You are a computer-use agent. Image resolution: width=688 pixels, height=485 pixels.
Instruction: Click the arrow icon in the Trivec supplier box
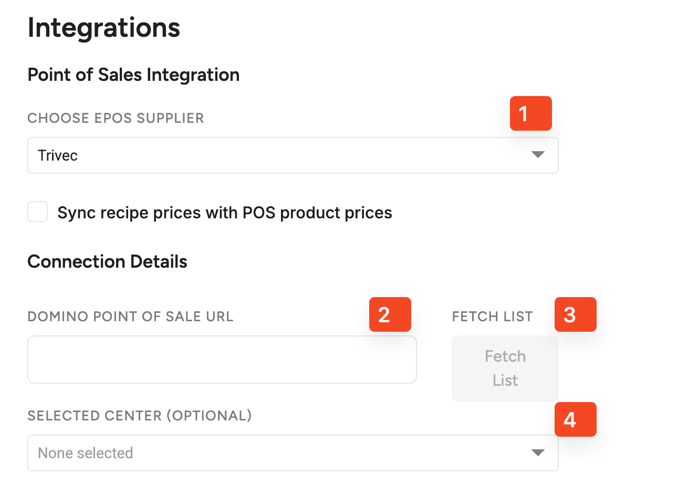pyautogui.click(x=538, y=155)
